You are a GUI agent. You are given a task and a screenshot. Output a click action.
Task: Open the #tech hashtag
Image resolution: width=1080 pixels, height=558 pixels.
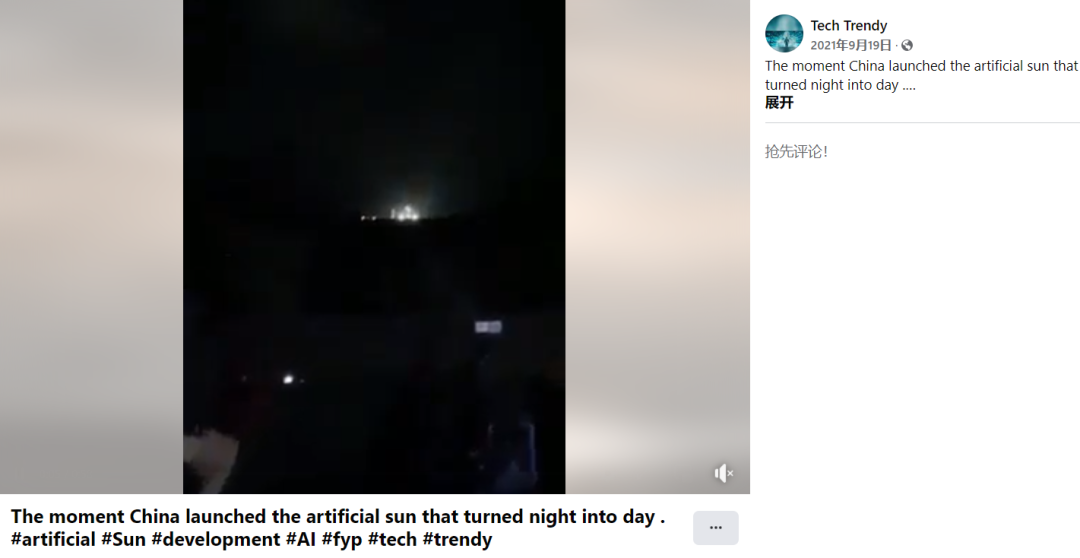point(392,539)
